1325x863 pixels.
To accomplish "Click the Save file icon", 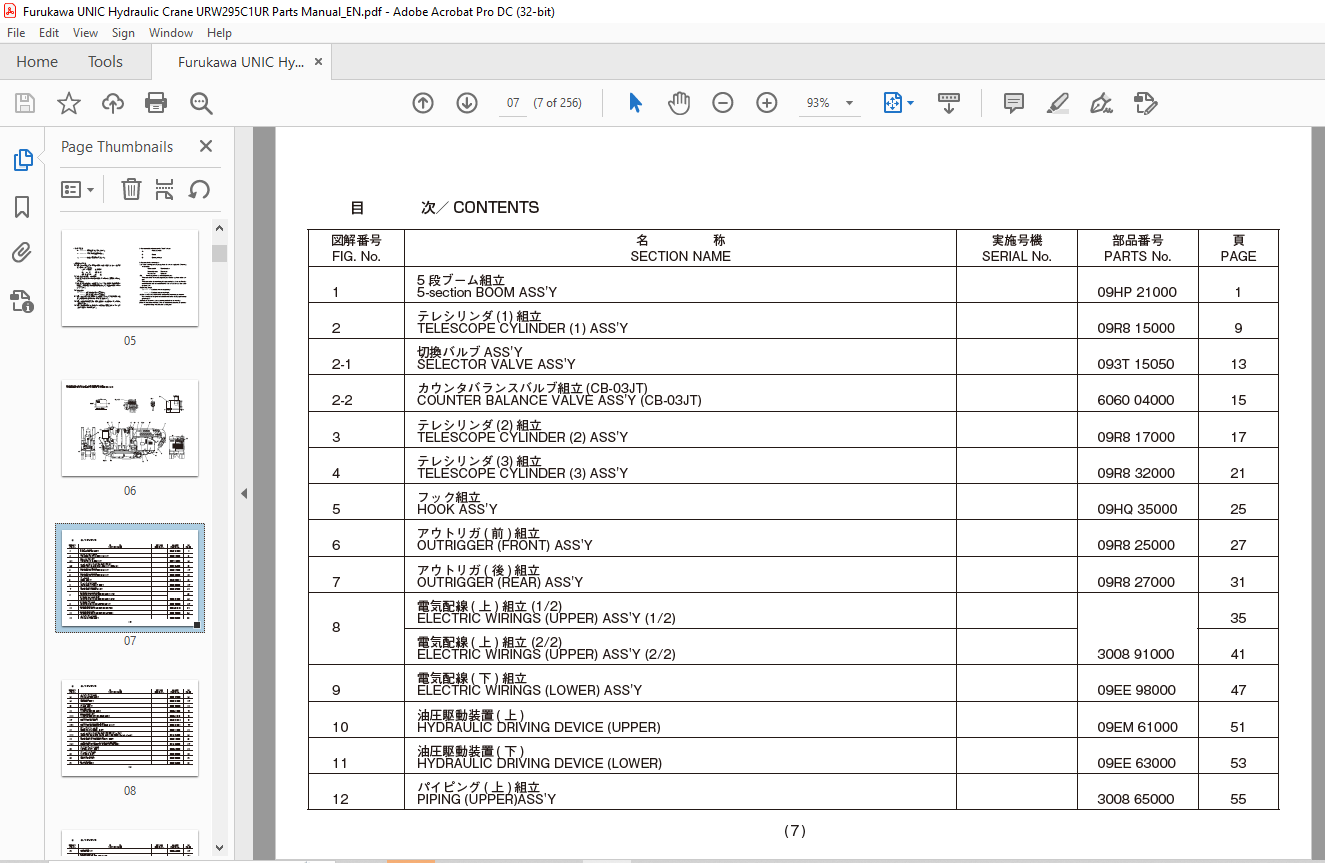I will (25, 103).
